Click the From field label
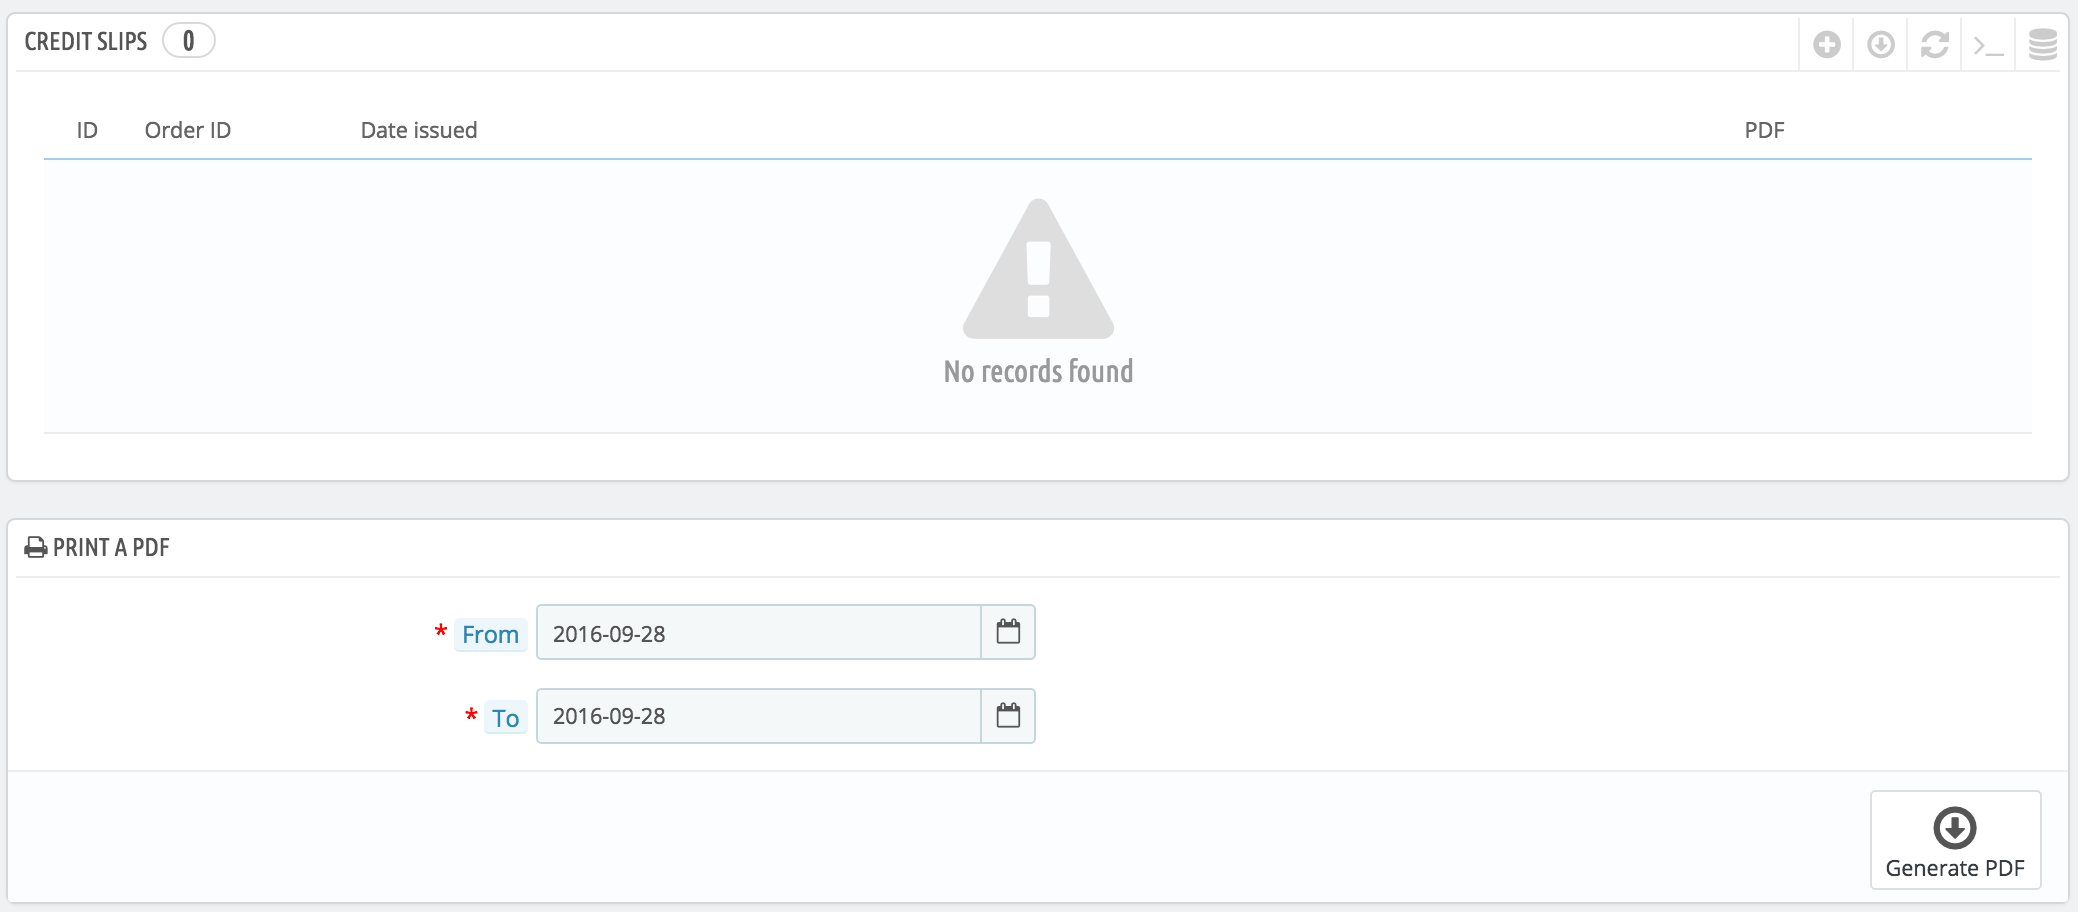 490,635
